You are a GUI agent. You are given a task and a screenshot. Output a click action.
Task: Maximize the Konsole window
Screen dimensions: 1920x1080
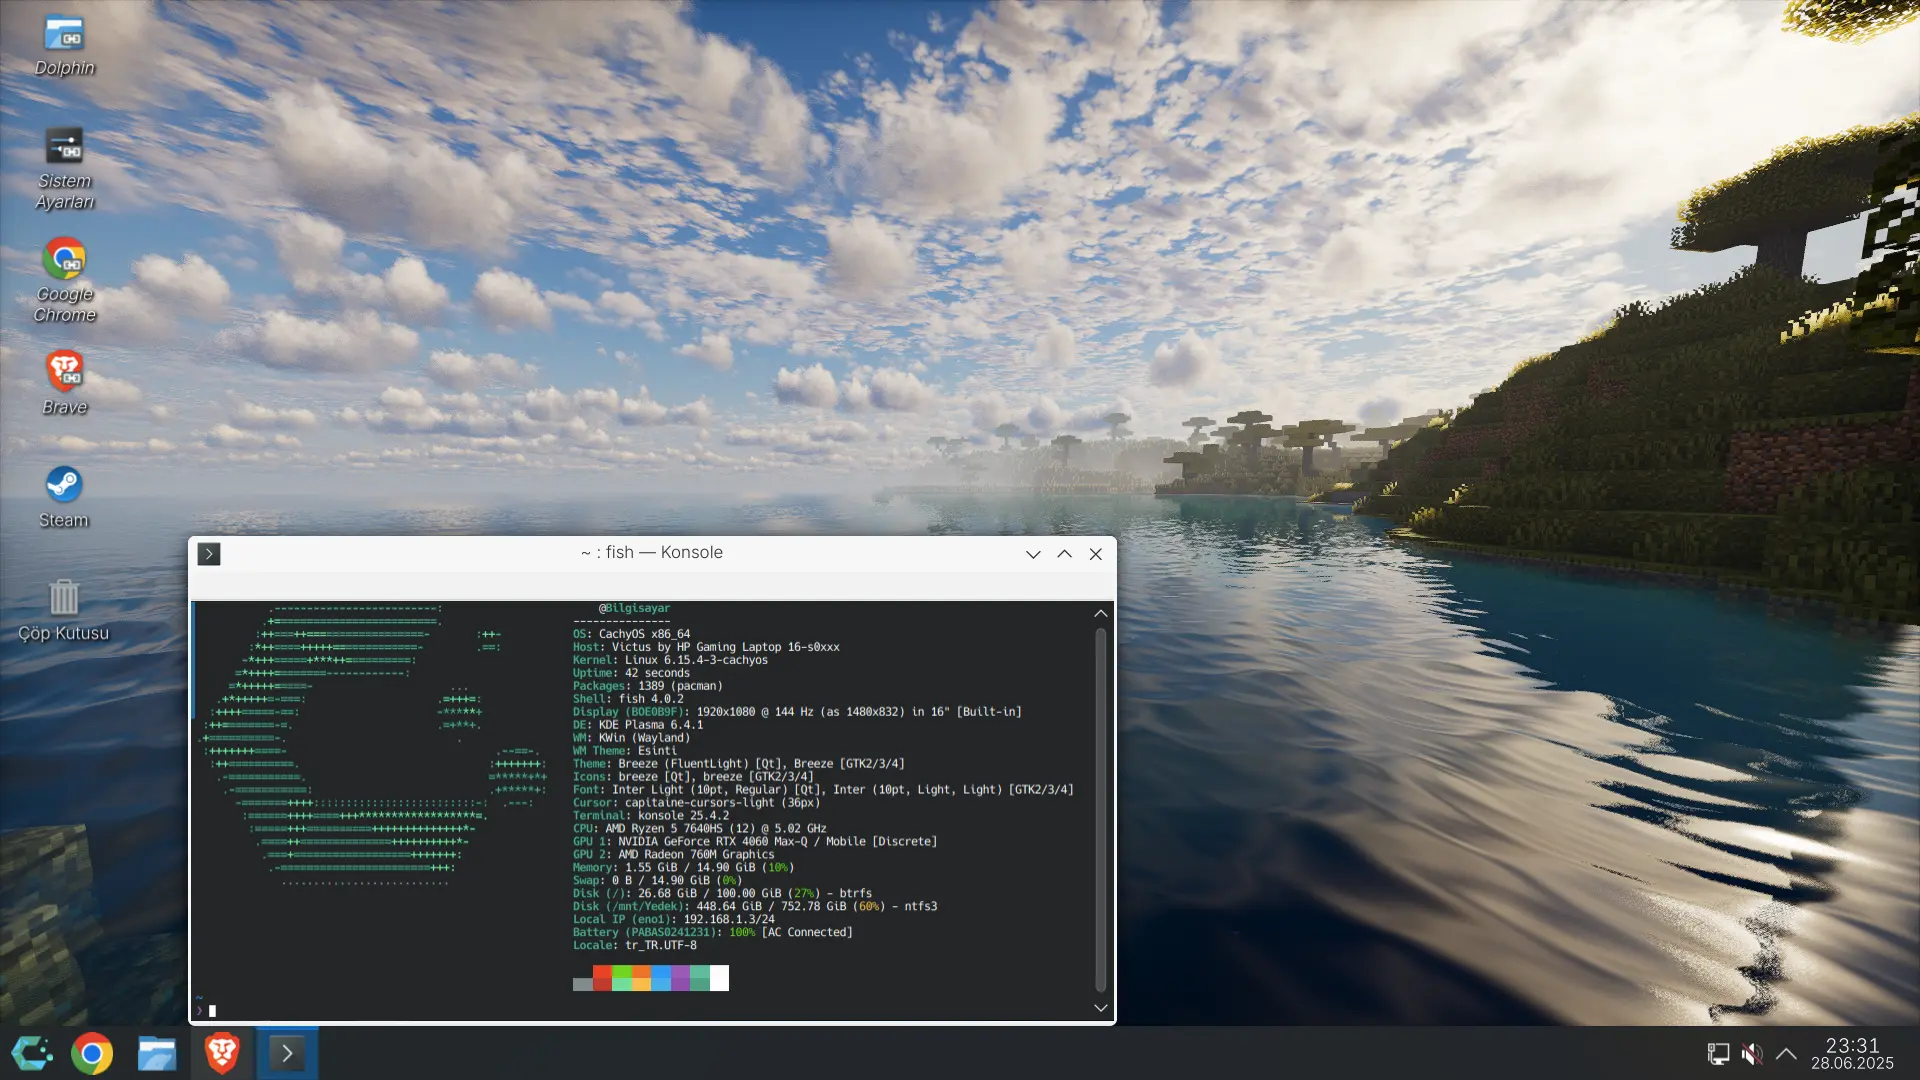[x=1065, y=554]
